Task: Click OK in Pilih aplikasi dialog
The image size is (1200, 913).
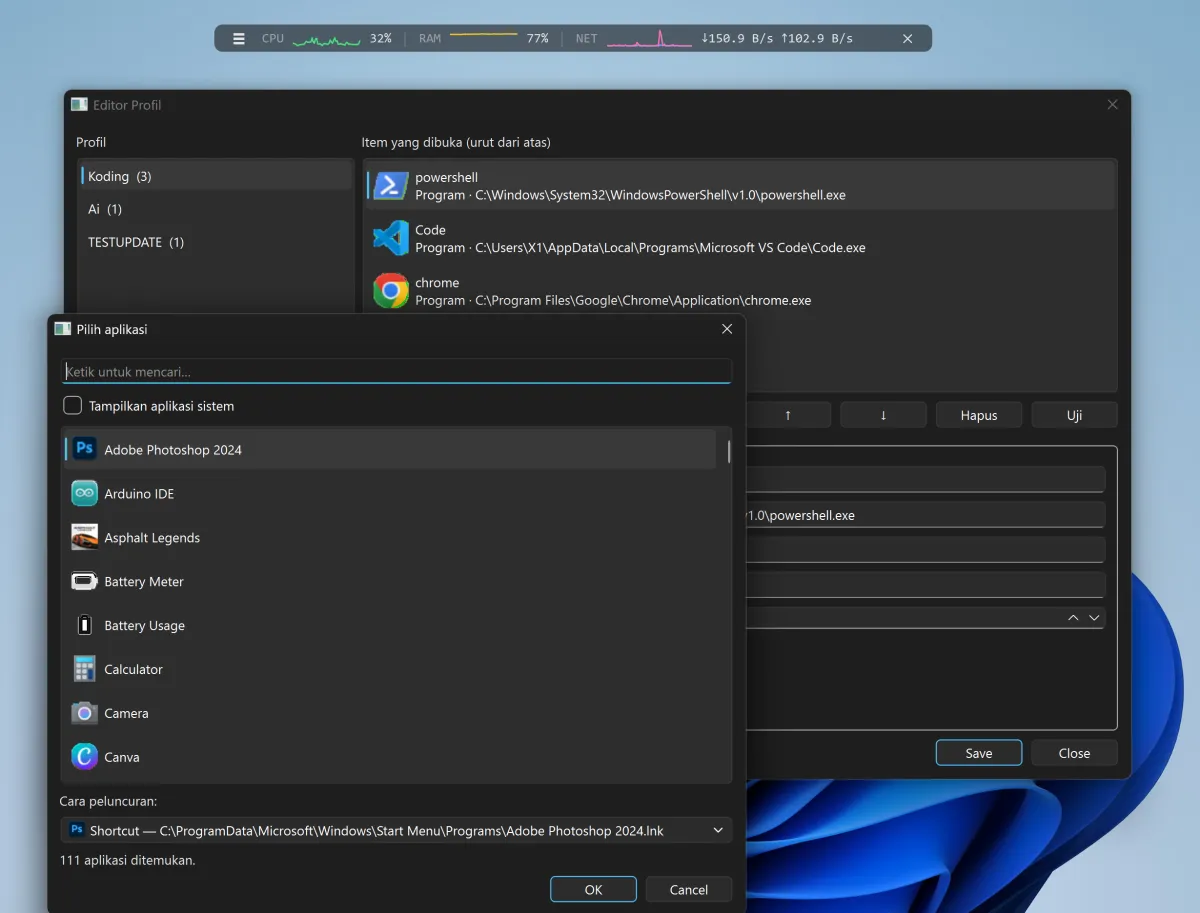Action: coord(593,889)
